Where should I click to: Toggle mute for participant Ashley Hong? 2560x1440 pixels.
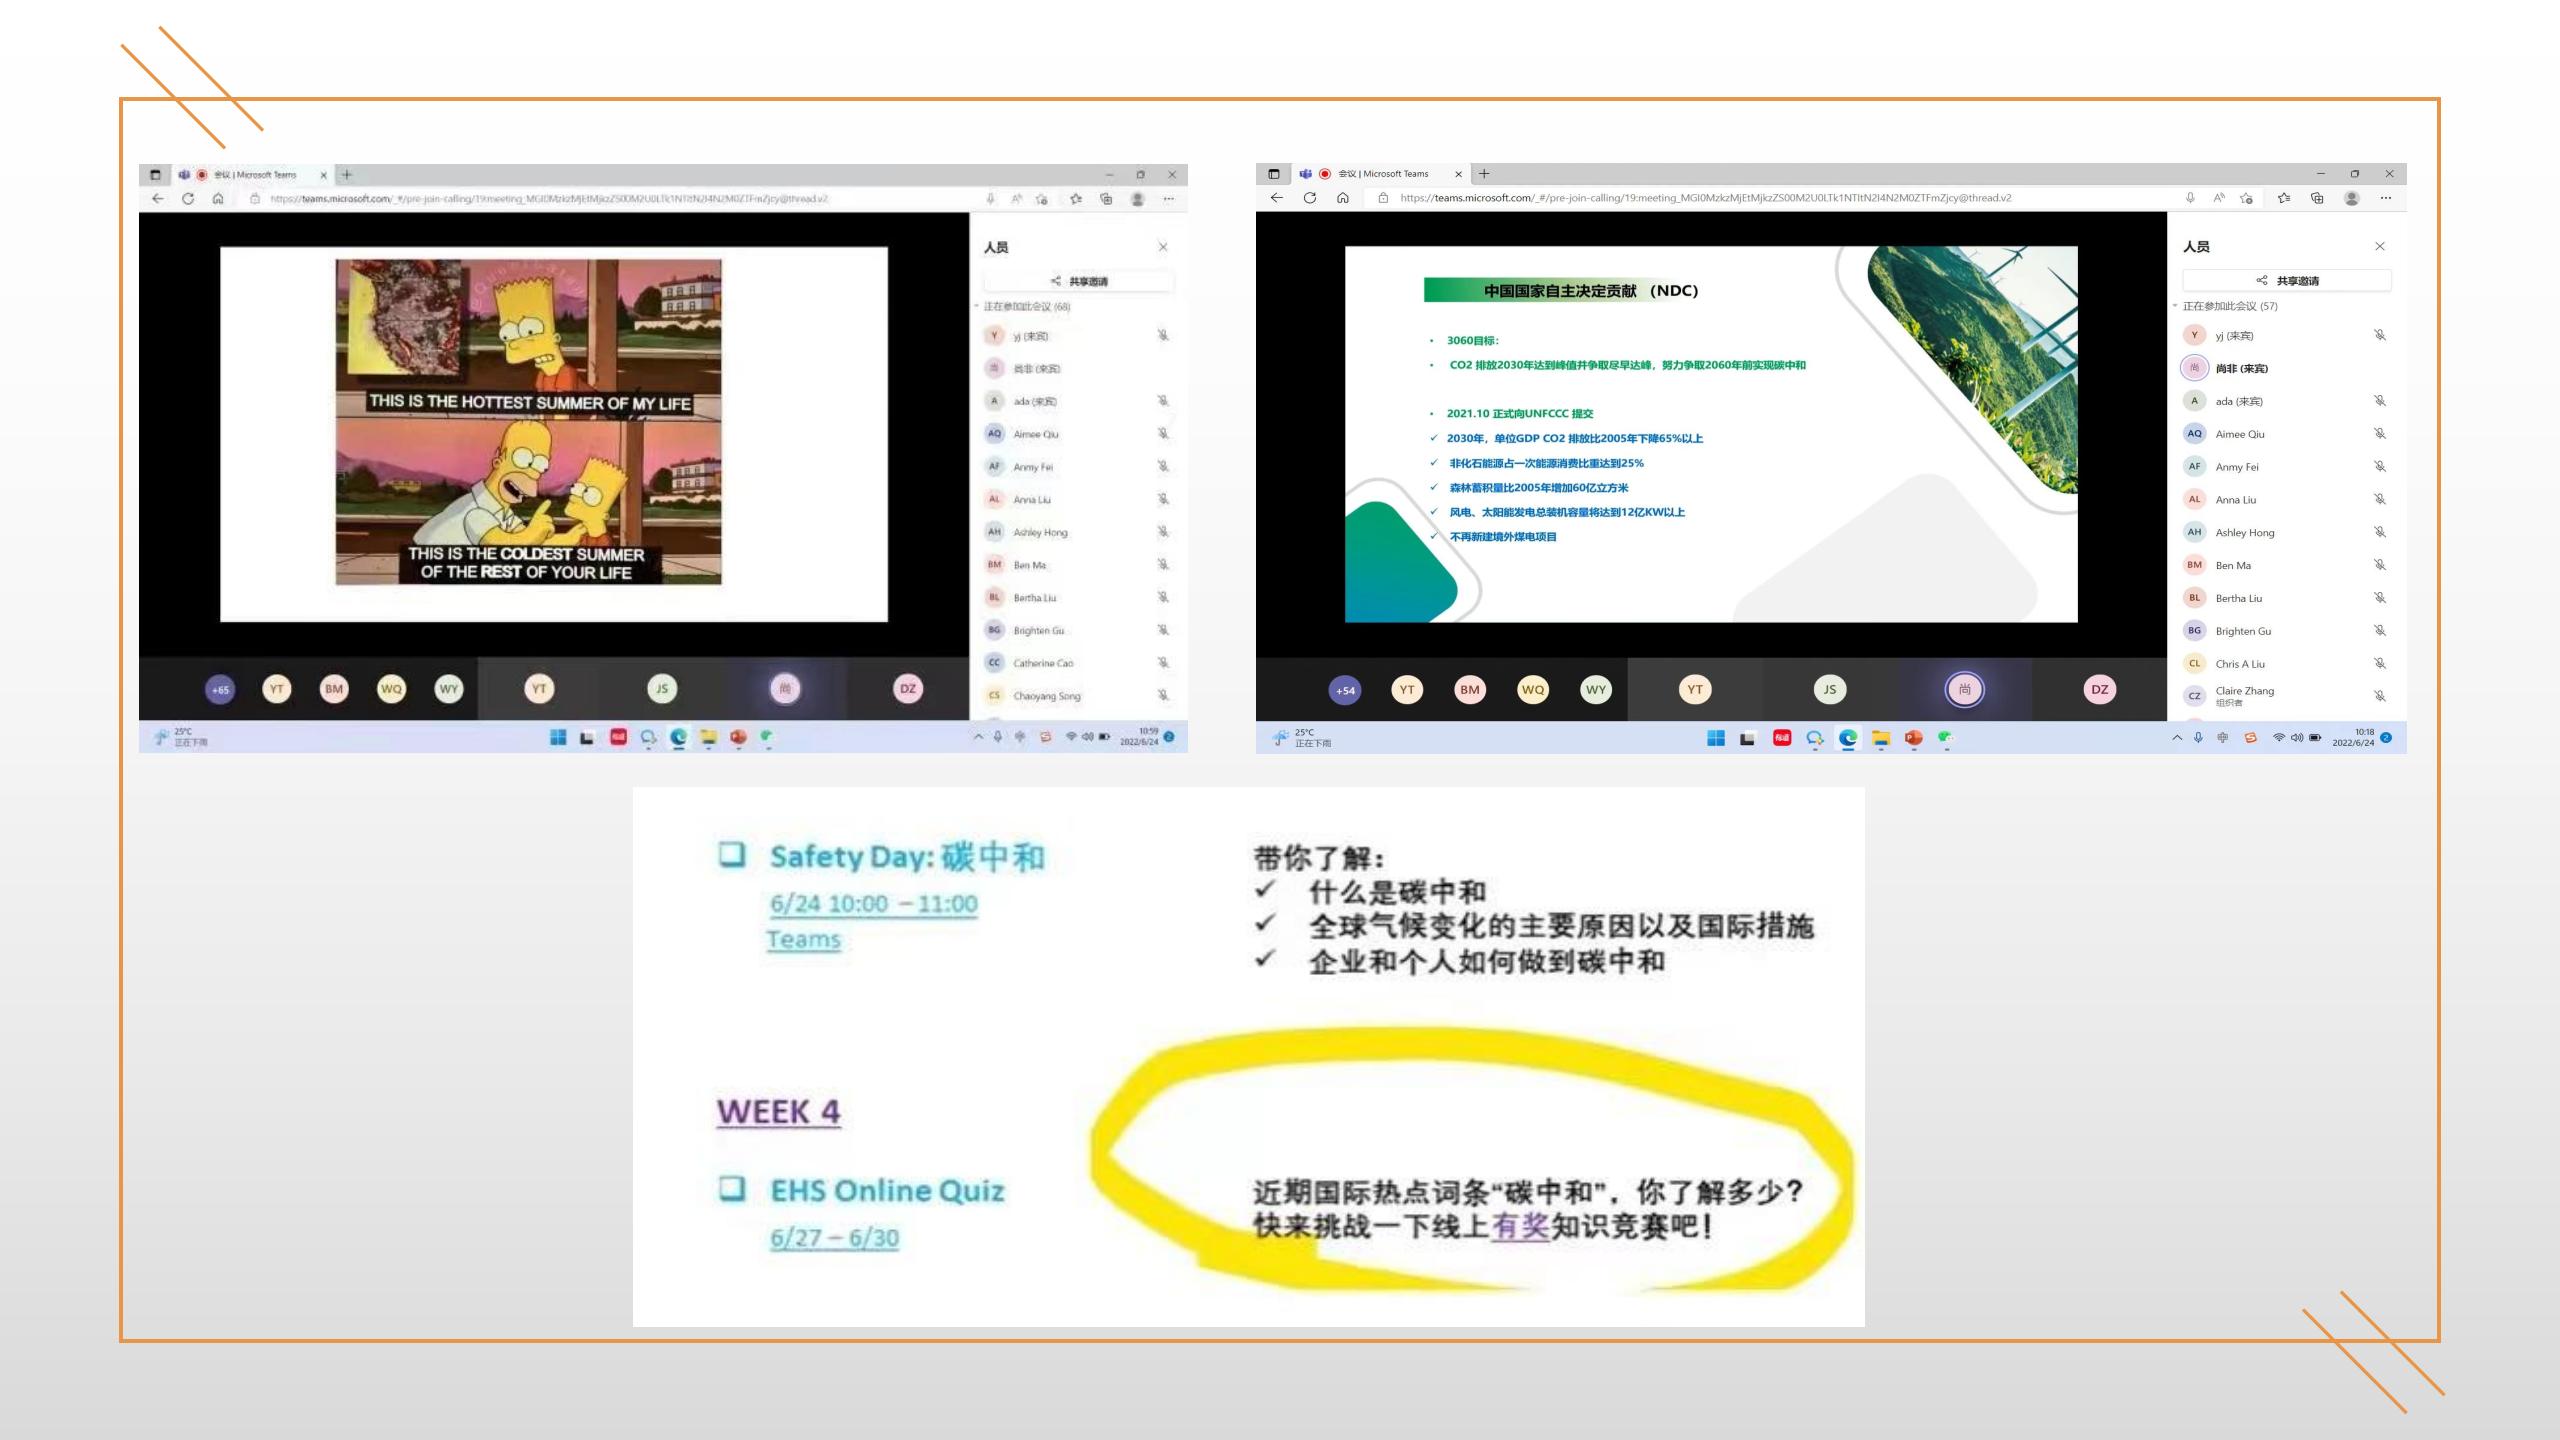[x=1164, y=531]
